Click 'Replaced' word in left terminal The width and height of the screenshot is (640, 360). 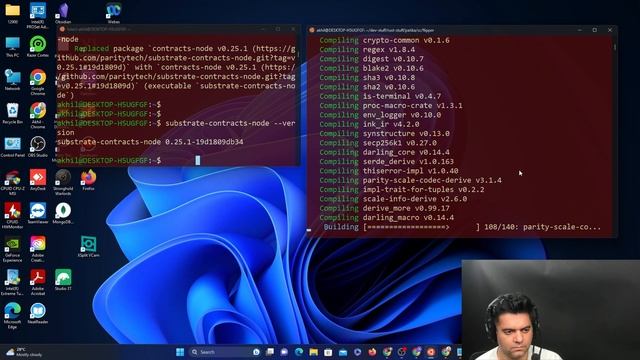coord(91,49)
